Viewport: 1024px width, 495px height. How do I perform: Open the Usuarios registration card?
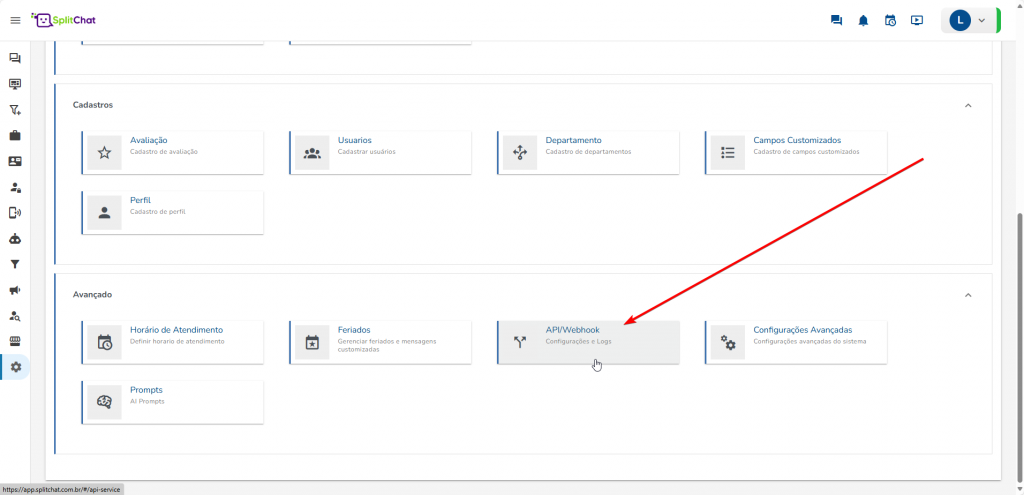[x=380, y=152]
